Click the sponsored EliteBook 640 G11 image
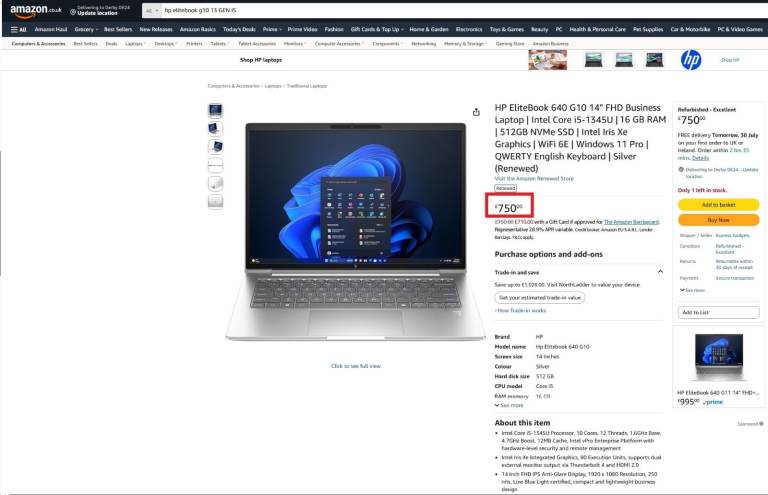The image size is (768, 495). tap(718, 358)
